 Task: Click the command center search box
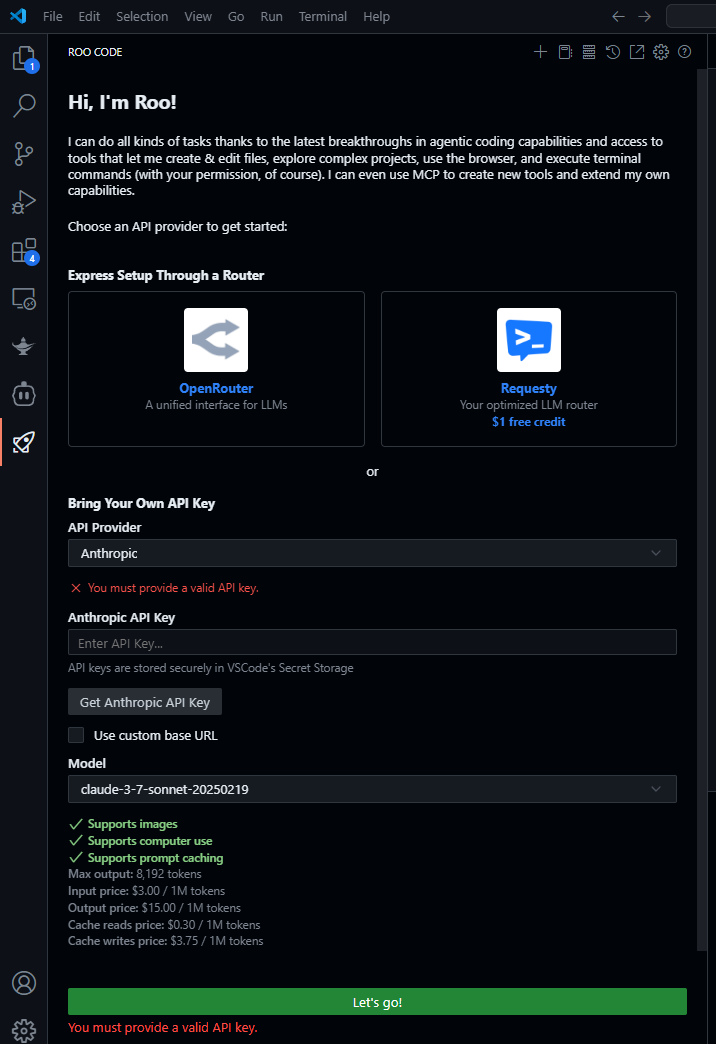tap(691, 17)
